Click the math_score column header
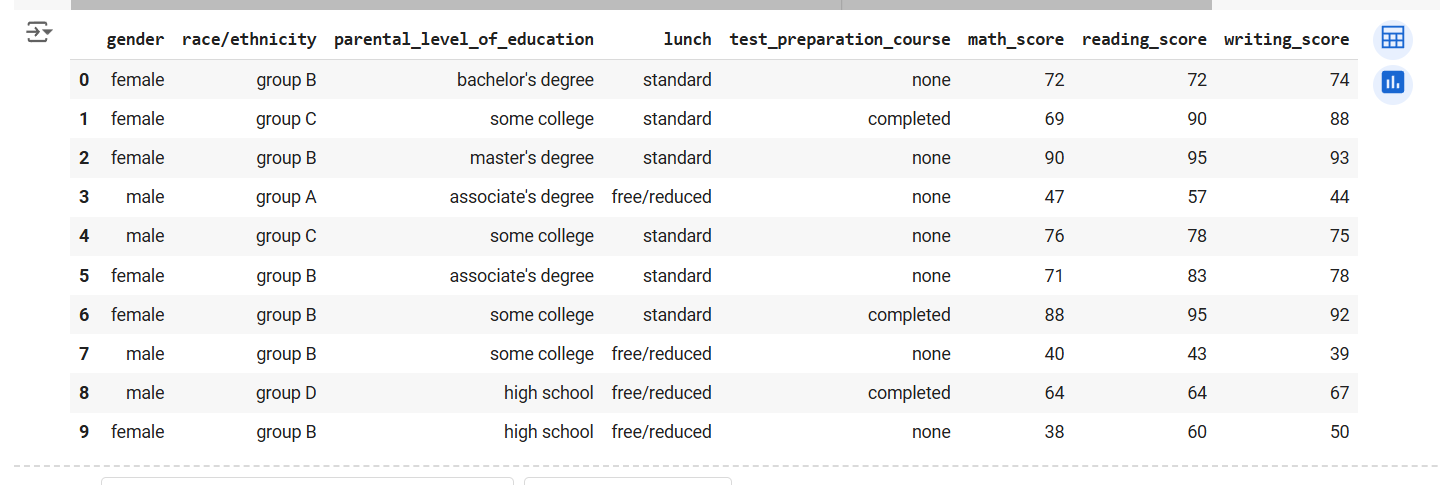The height and width of the screenshot is (485, 1440). point(1016,40)
